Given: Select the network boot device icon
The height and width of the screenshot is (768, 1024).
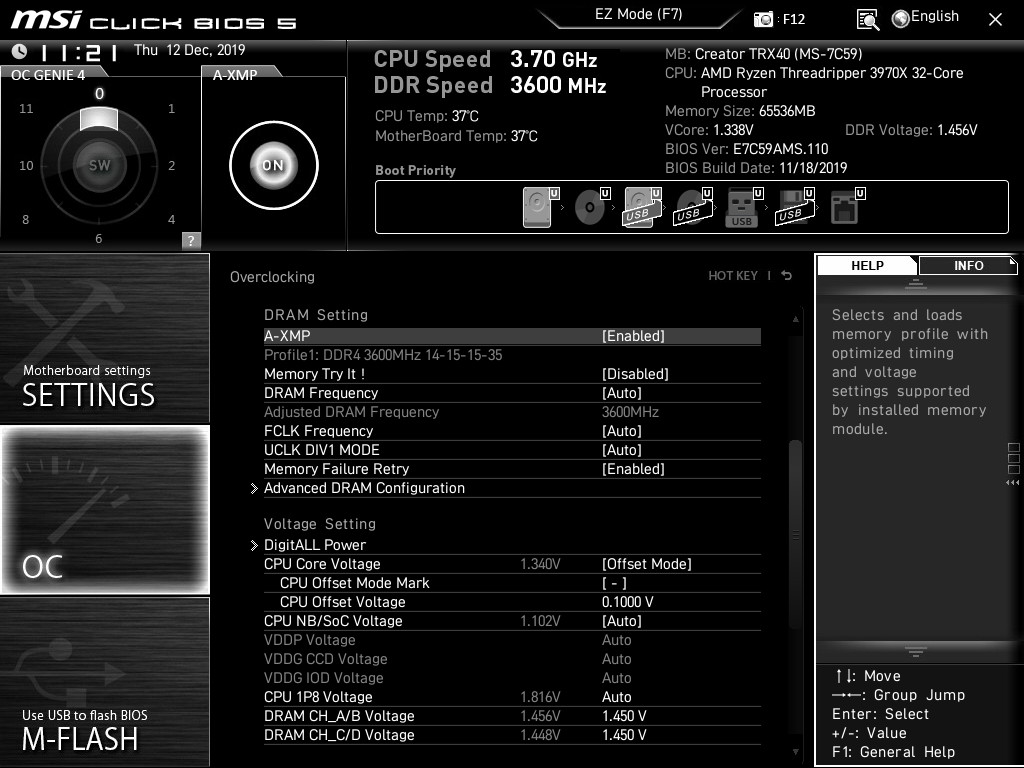Looking at the screenshot, I should tap(847, 207).
